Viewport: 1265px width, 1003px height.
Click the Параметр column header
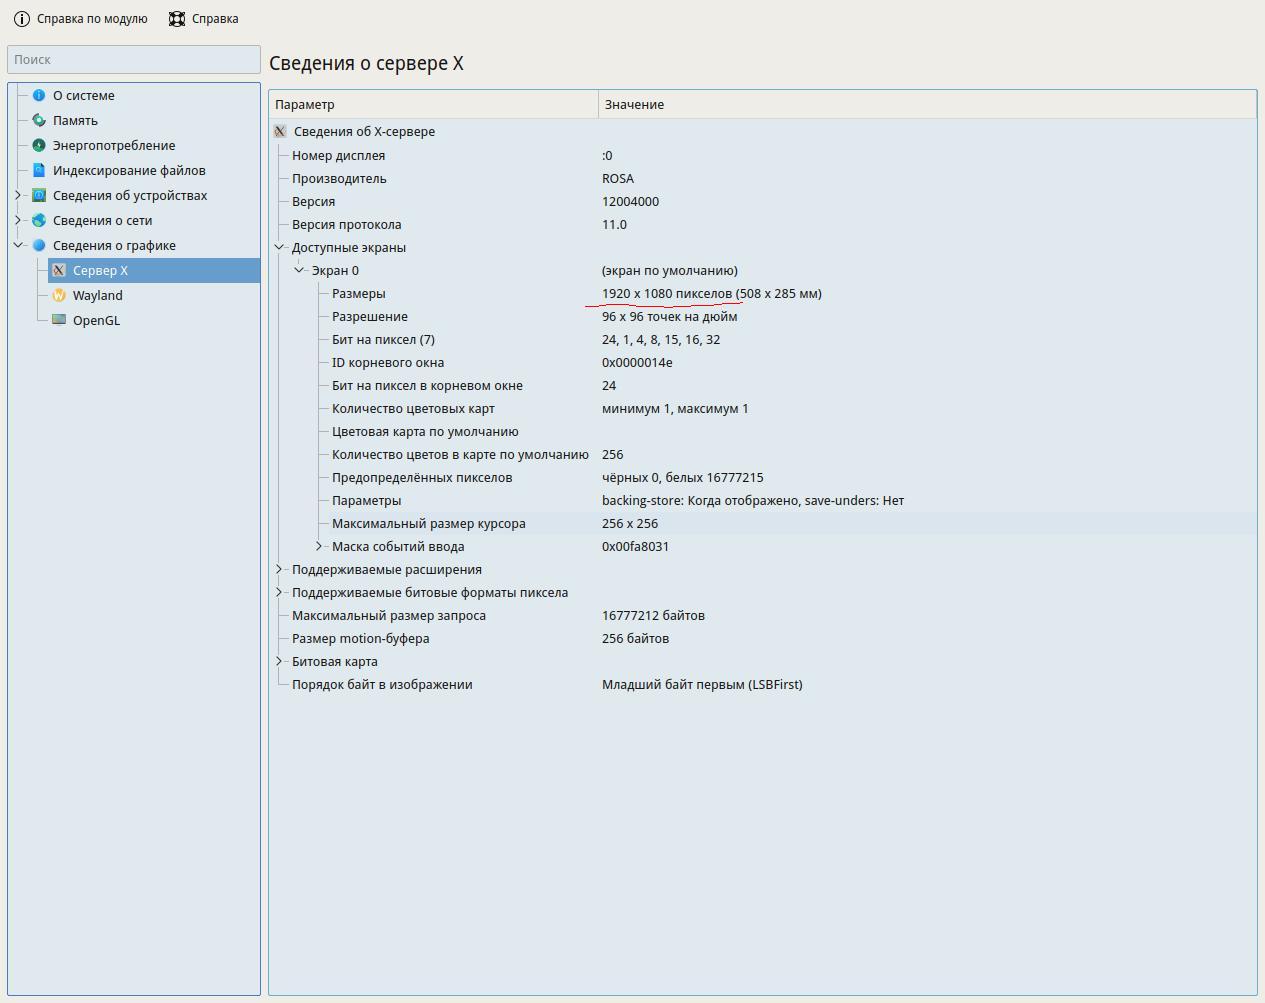tap(434, 104)
